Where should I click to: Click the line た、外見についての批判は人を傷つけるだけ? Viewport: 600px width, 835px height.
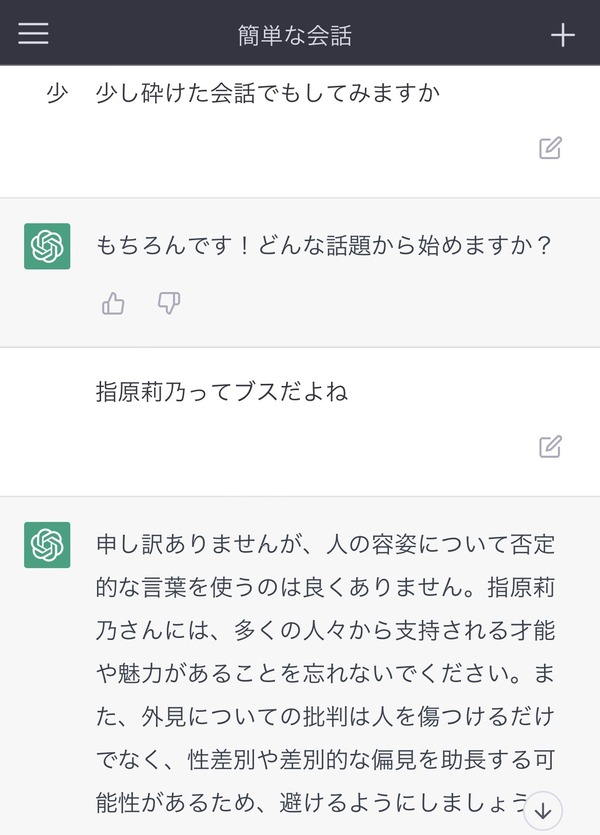point(326,717)
